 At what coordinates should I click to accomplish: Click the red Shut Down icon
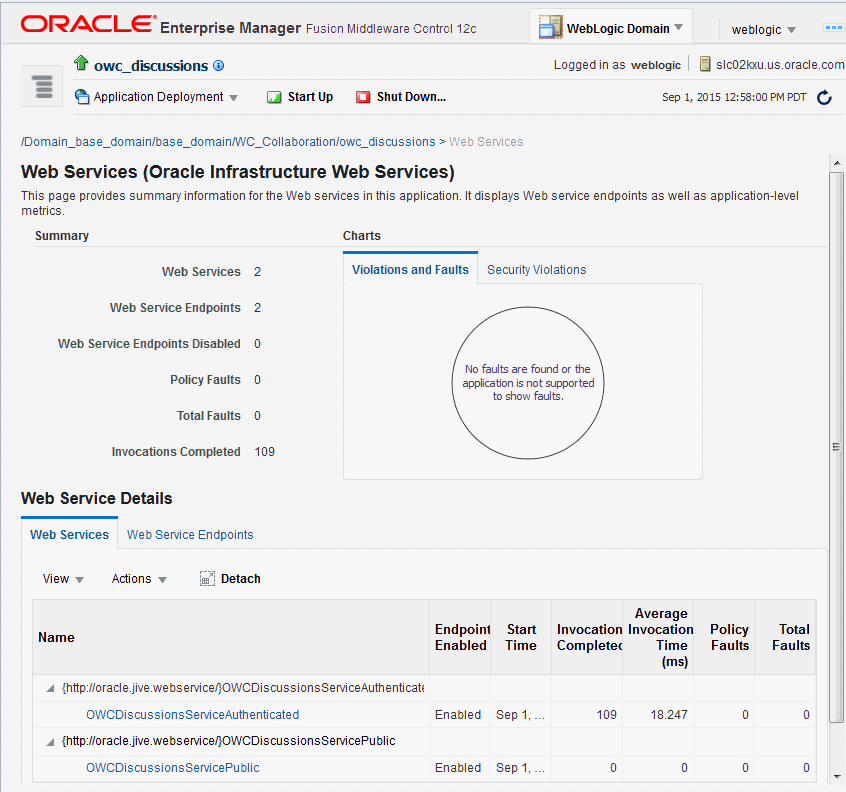[363, 97]
